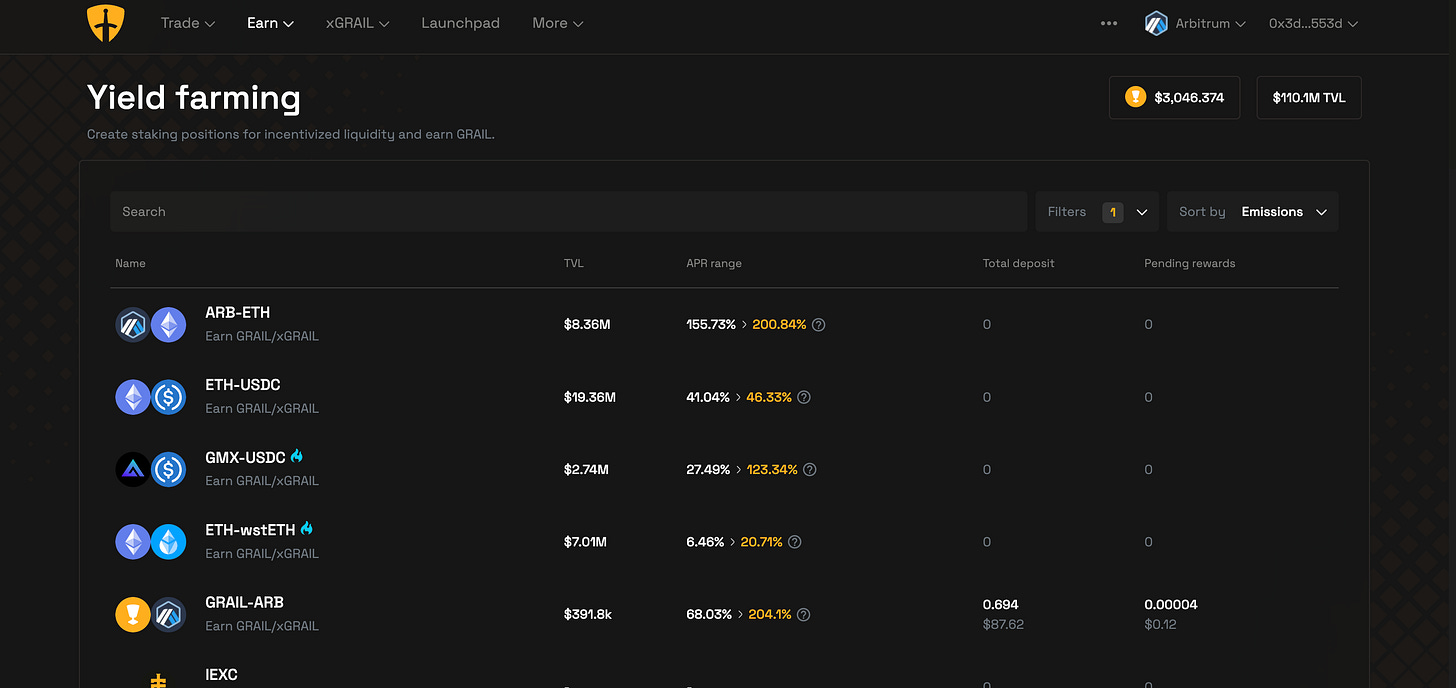Open the Trade menu

pos(188,23)
